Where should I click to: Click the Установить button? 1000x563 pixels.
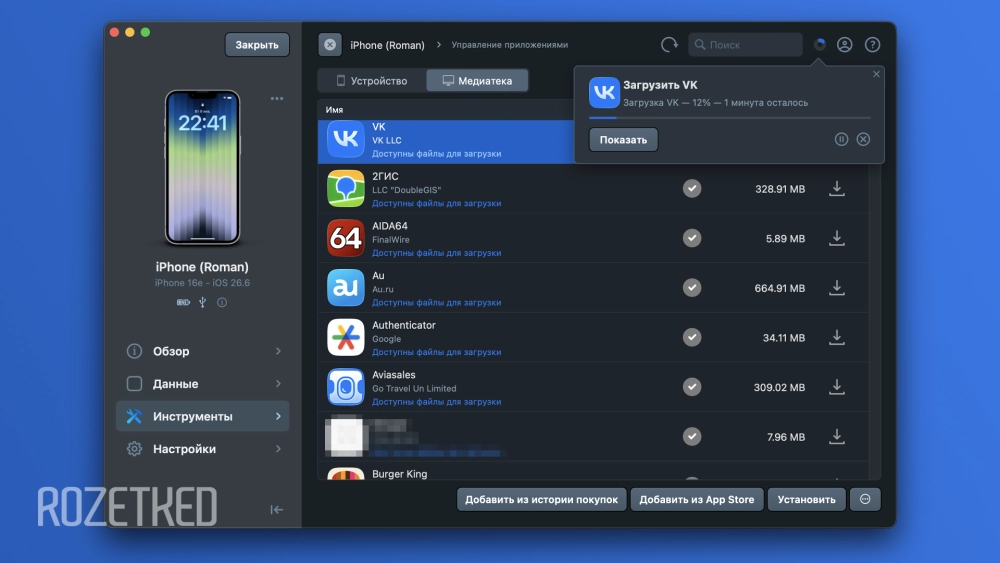[806, 499]
